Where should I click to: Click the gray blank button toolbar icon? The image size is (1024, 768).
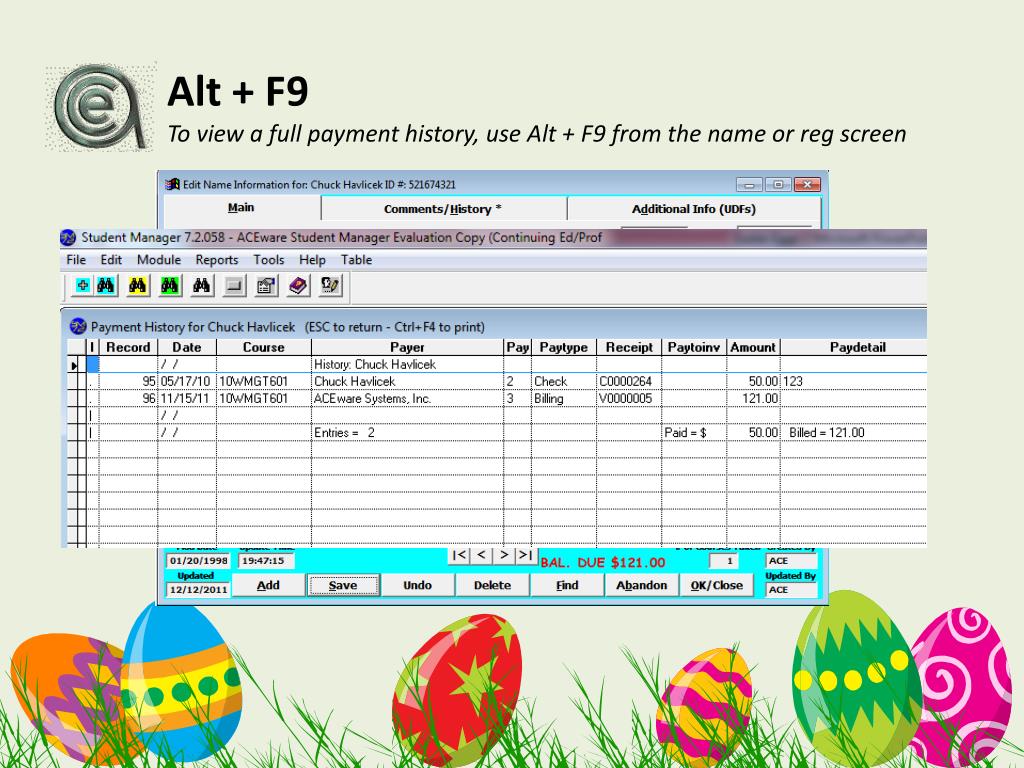234,286
